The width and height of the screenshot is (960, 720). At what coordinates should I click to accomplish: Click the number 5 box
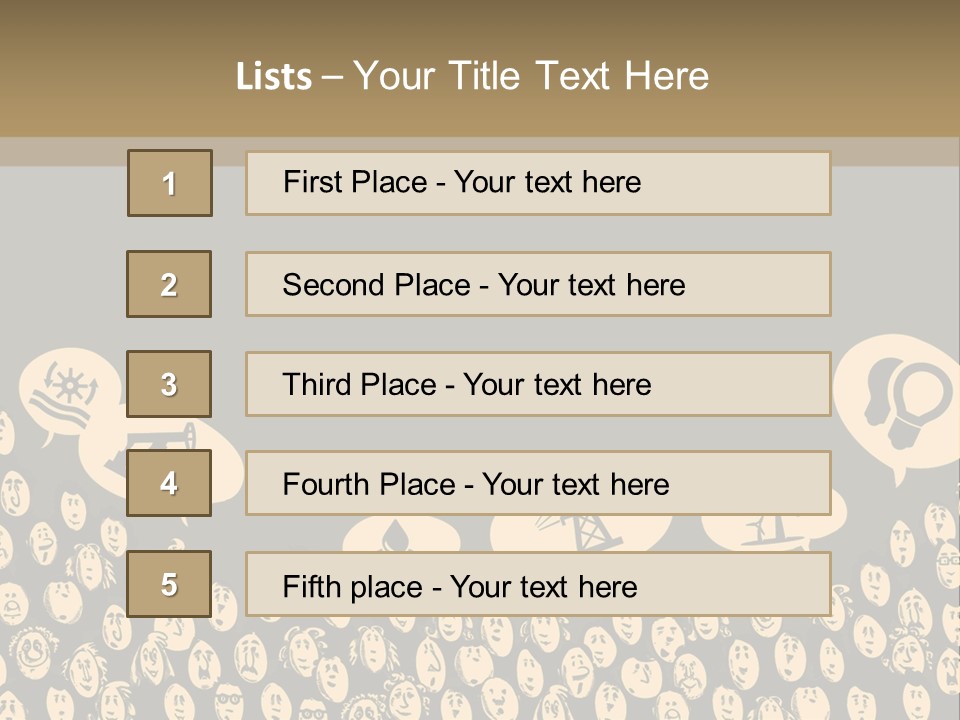click(x=169, y=584)
